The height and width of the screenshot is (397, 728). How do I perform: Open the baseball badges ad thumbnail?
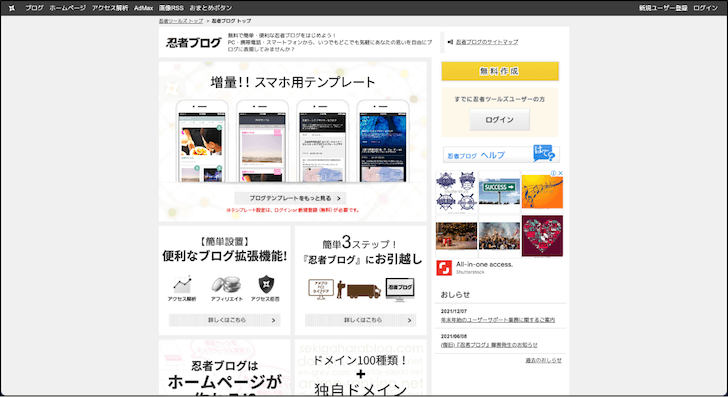456,192
